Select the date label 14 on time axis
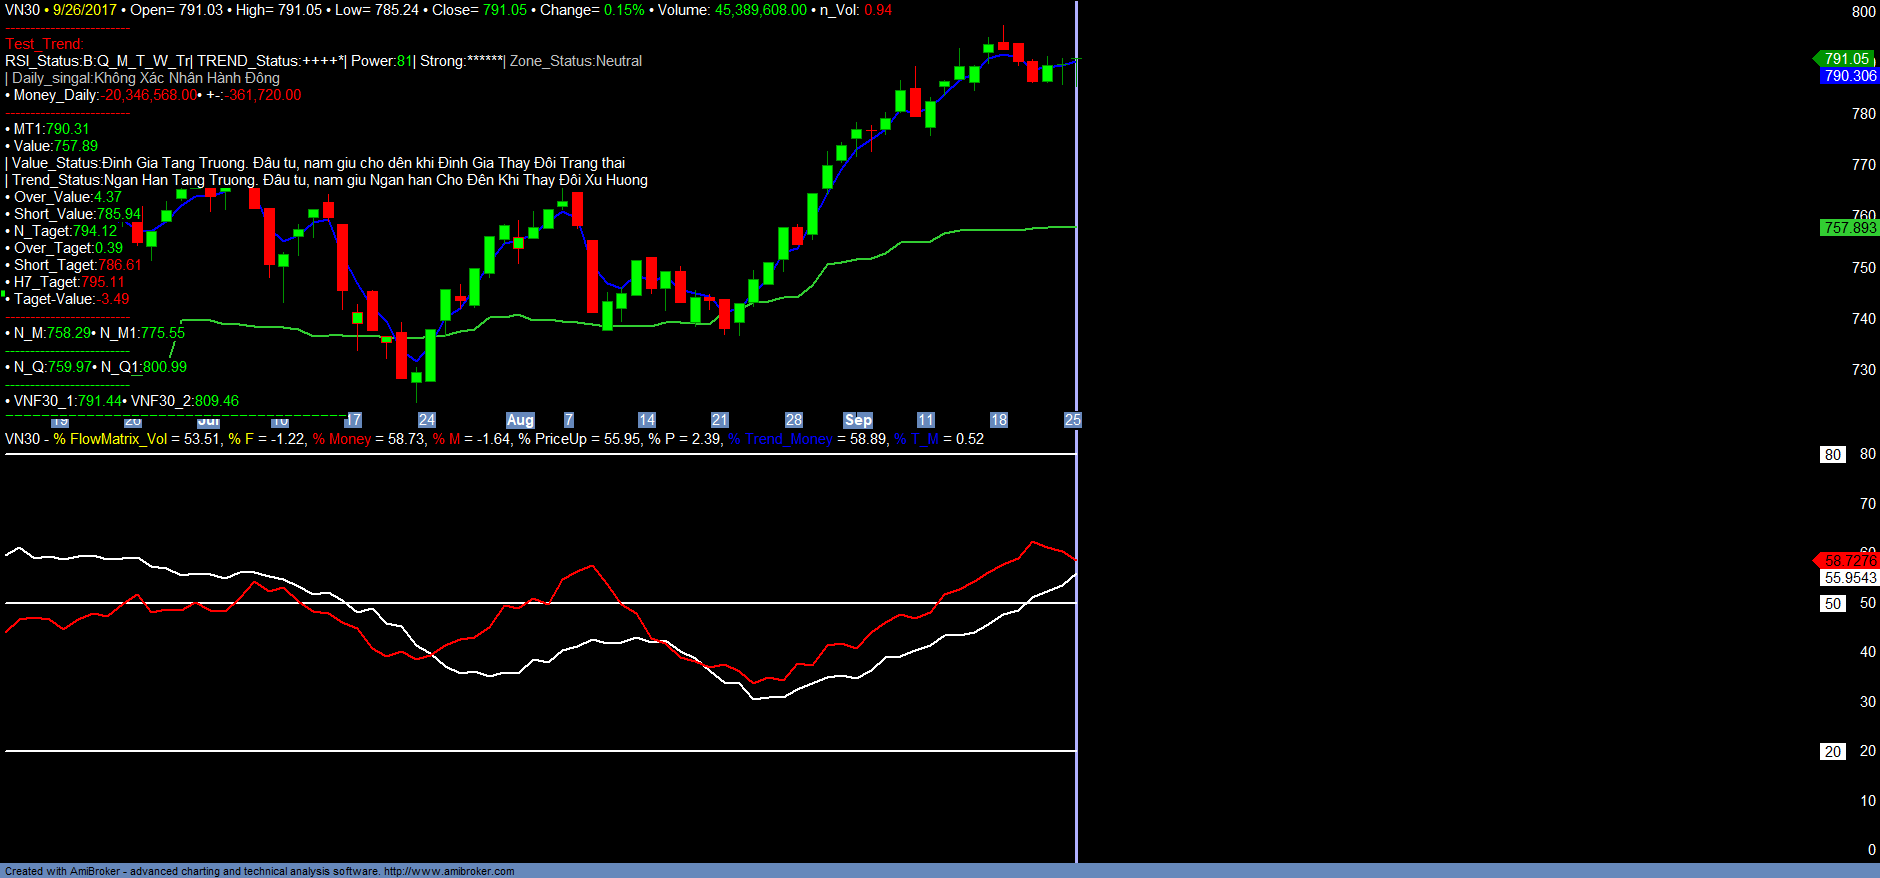Image resolution: width=1880 pixels, height=878 pixels. coord(647,420)
